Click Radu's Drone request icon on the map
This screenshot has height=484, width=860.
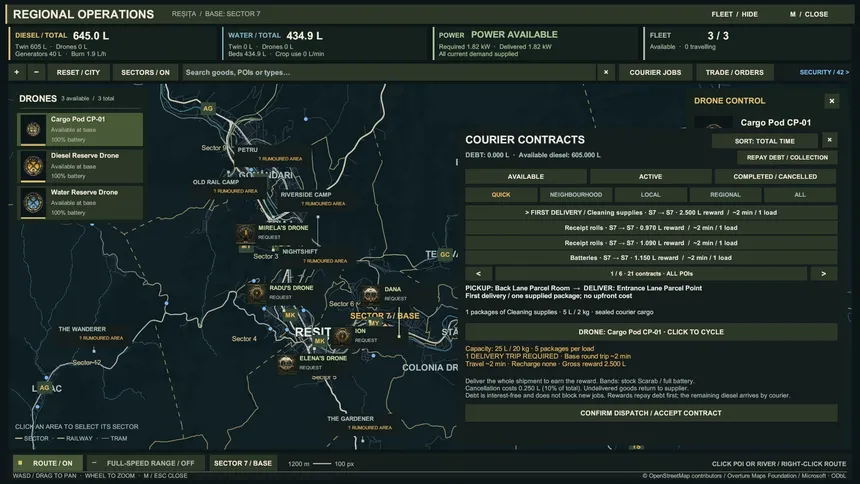coord(257,293)
